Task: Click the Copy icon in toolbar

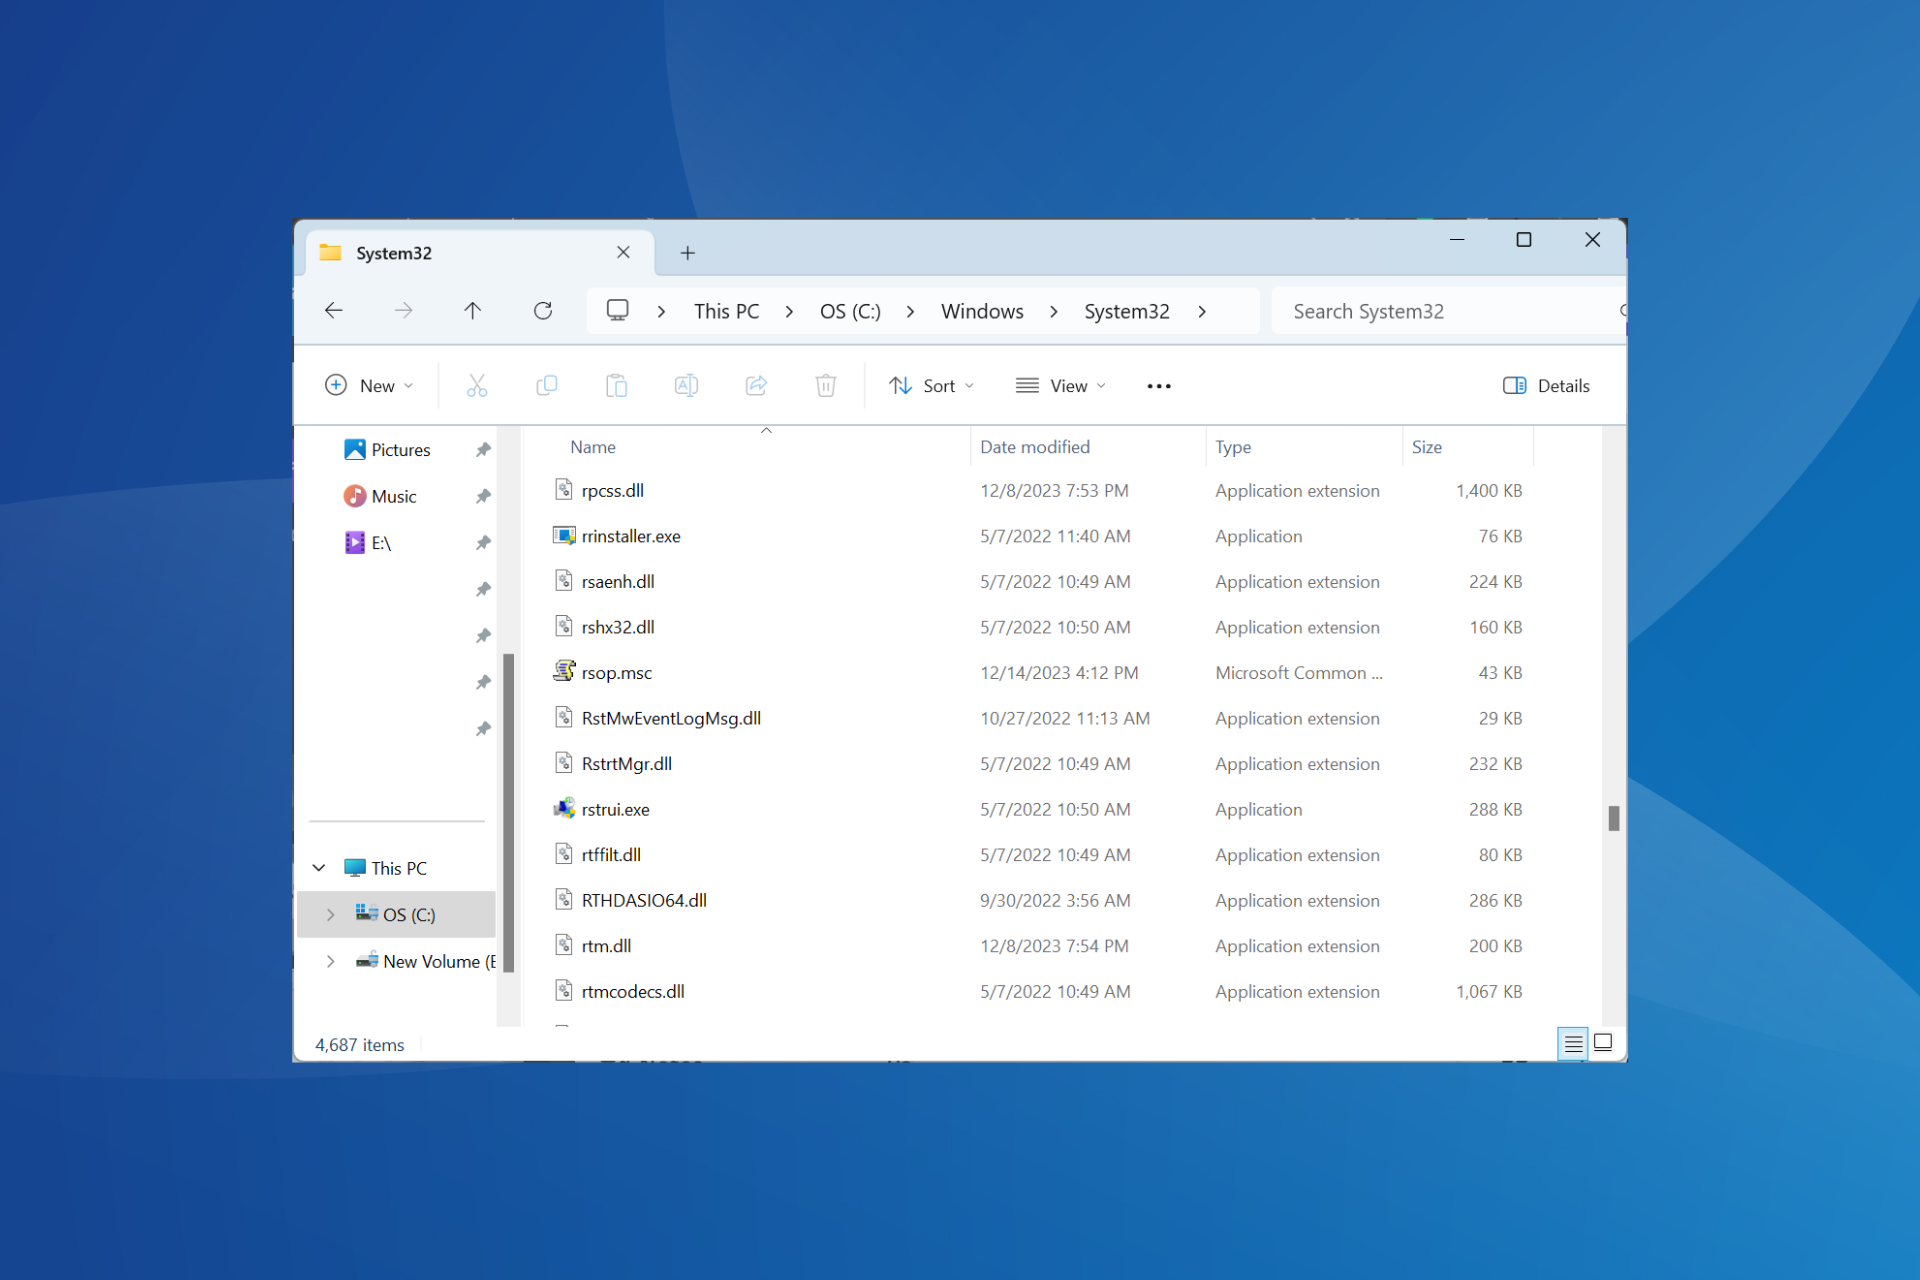Action: [546, 386]
